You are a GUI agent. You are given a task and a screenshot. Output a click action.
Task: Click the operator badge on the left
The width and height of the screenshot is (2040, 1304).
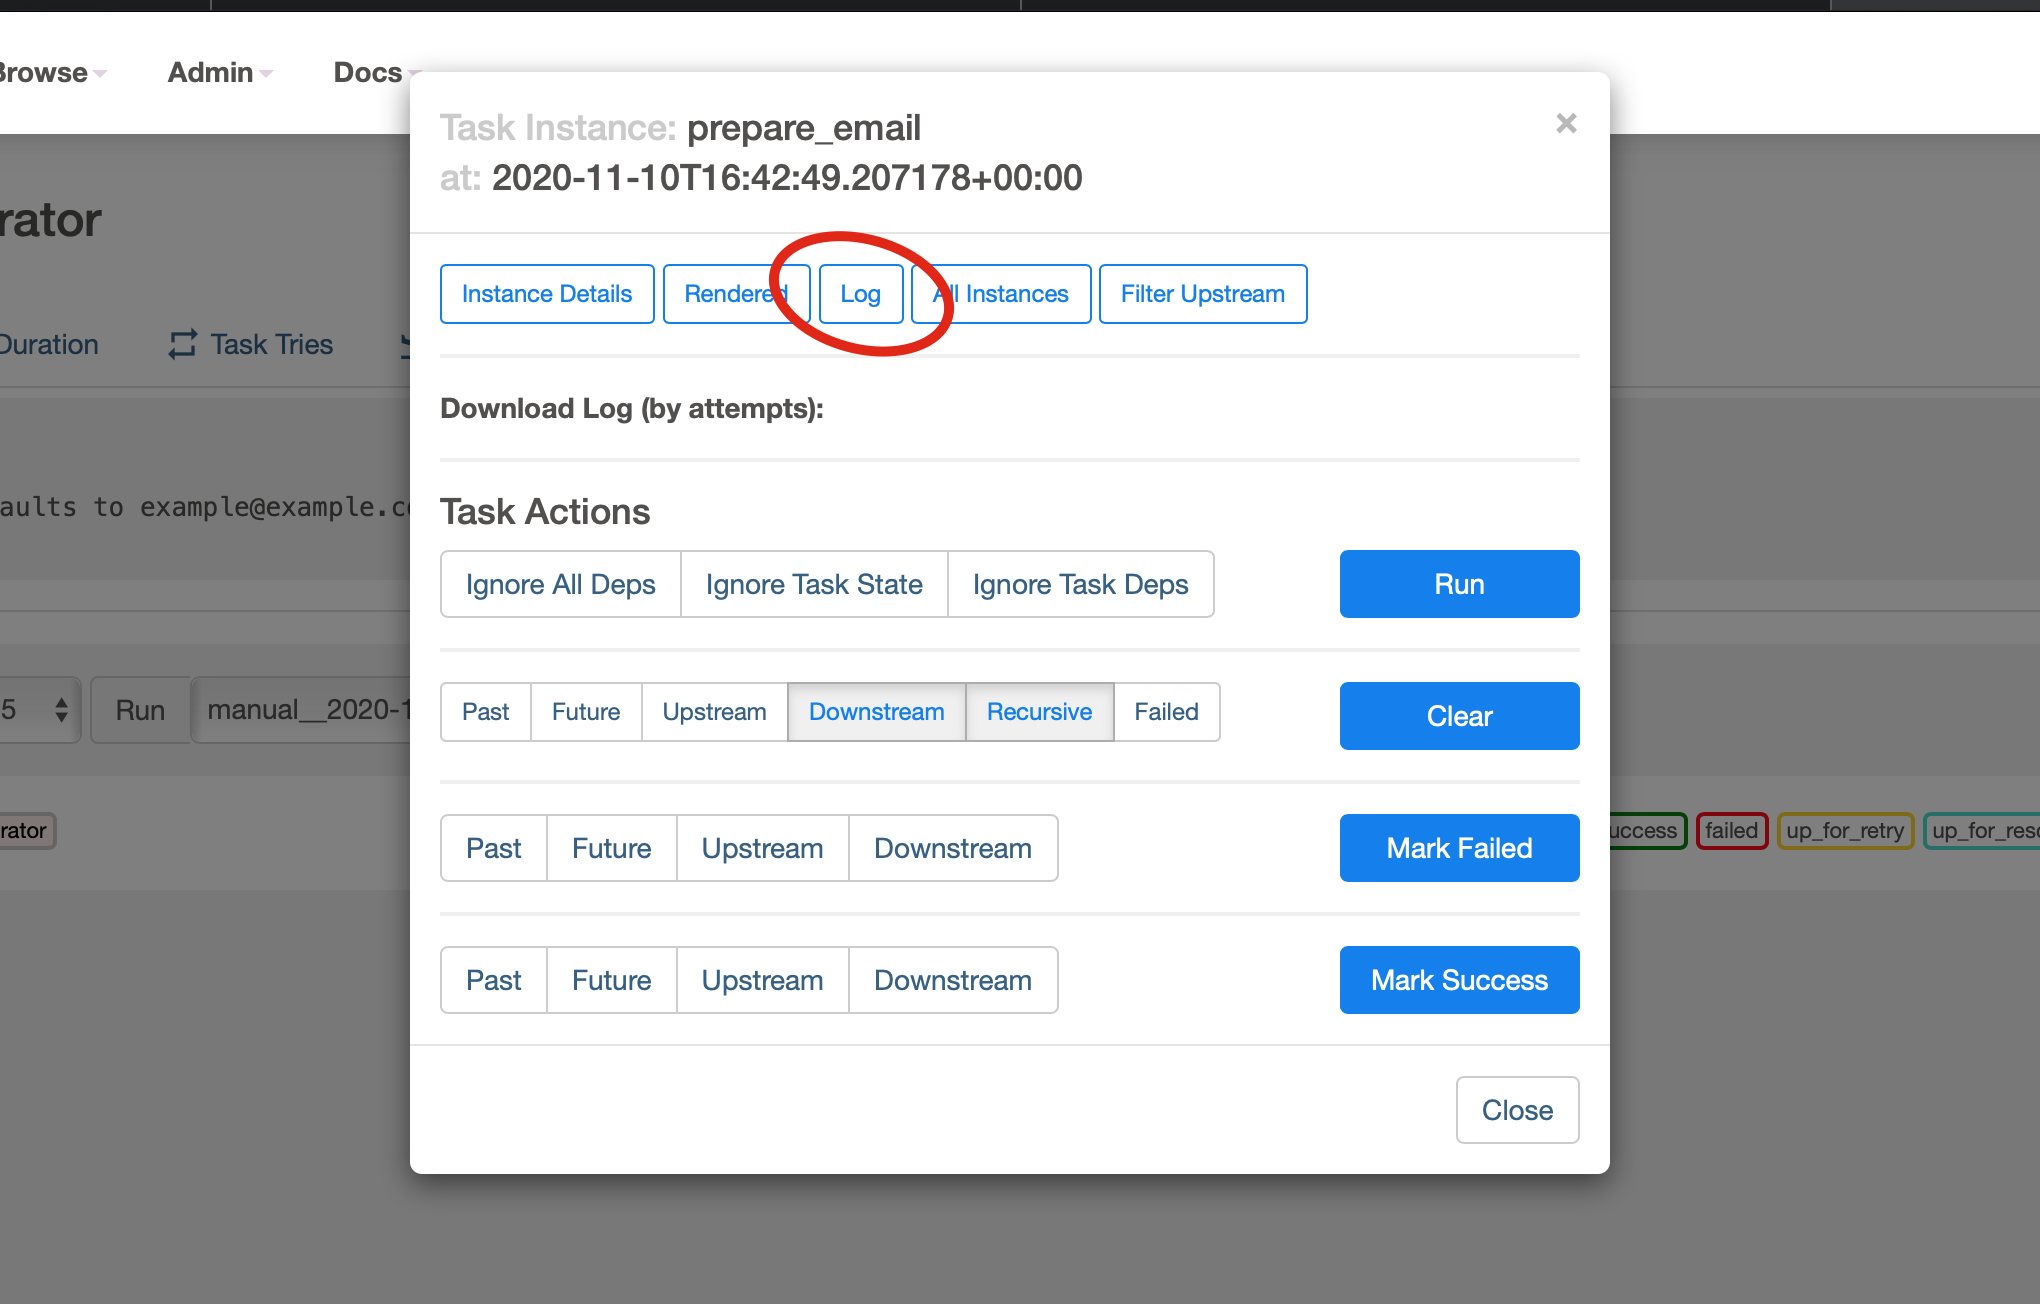[27, 830]
